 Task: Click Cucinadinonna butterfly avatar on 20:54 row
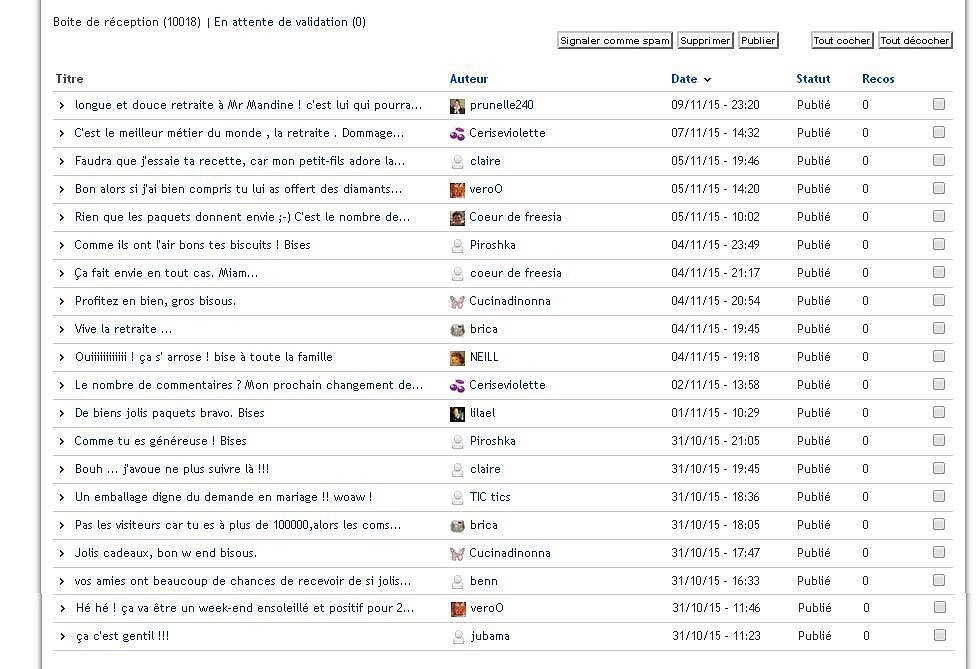[x=457, y=302]
